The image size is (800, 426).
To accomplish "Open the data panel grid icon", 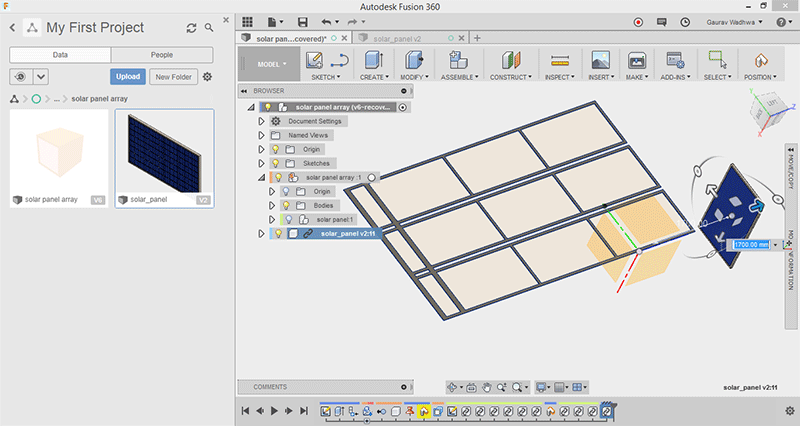I will coord(247,21).
